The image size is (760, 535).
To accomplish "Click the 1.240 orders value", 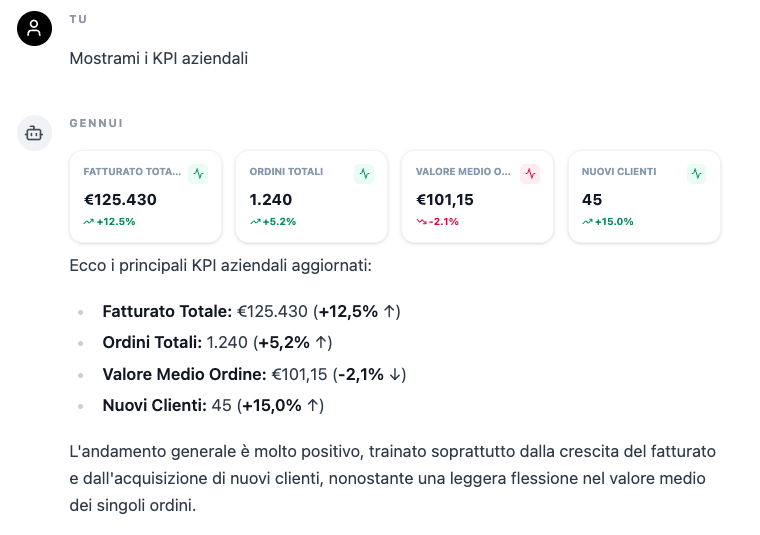I will [271, 199].
